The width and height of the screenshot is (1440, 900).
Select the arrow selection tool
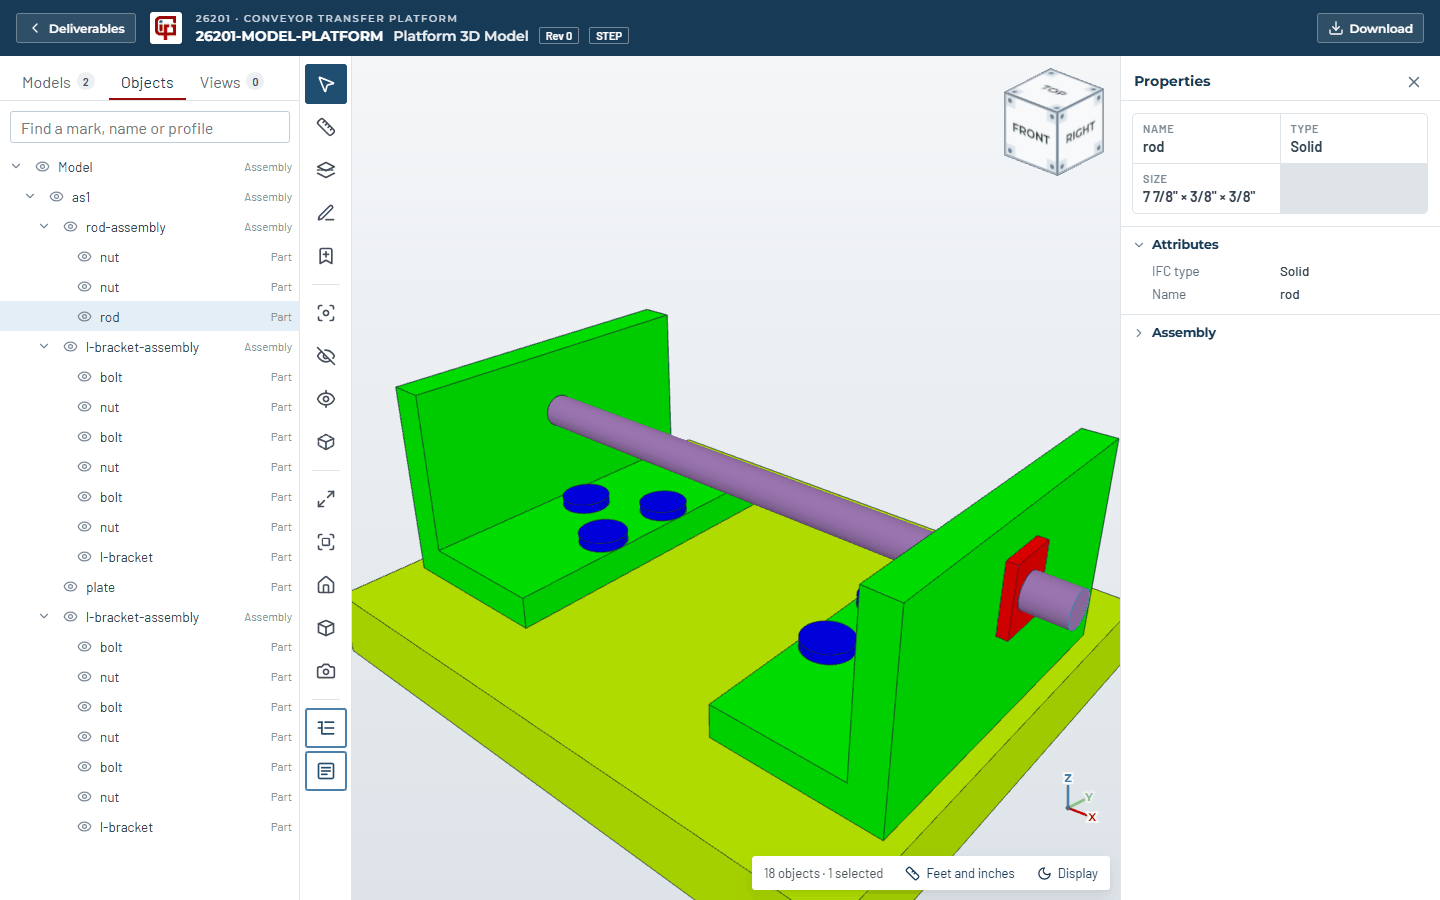pyautogui.click(x=326, y=84)
